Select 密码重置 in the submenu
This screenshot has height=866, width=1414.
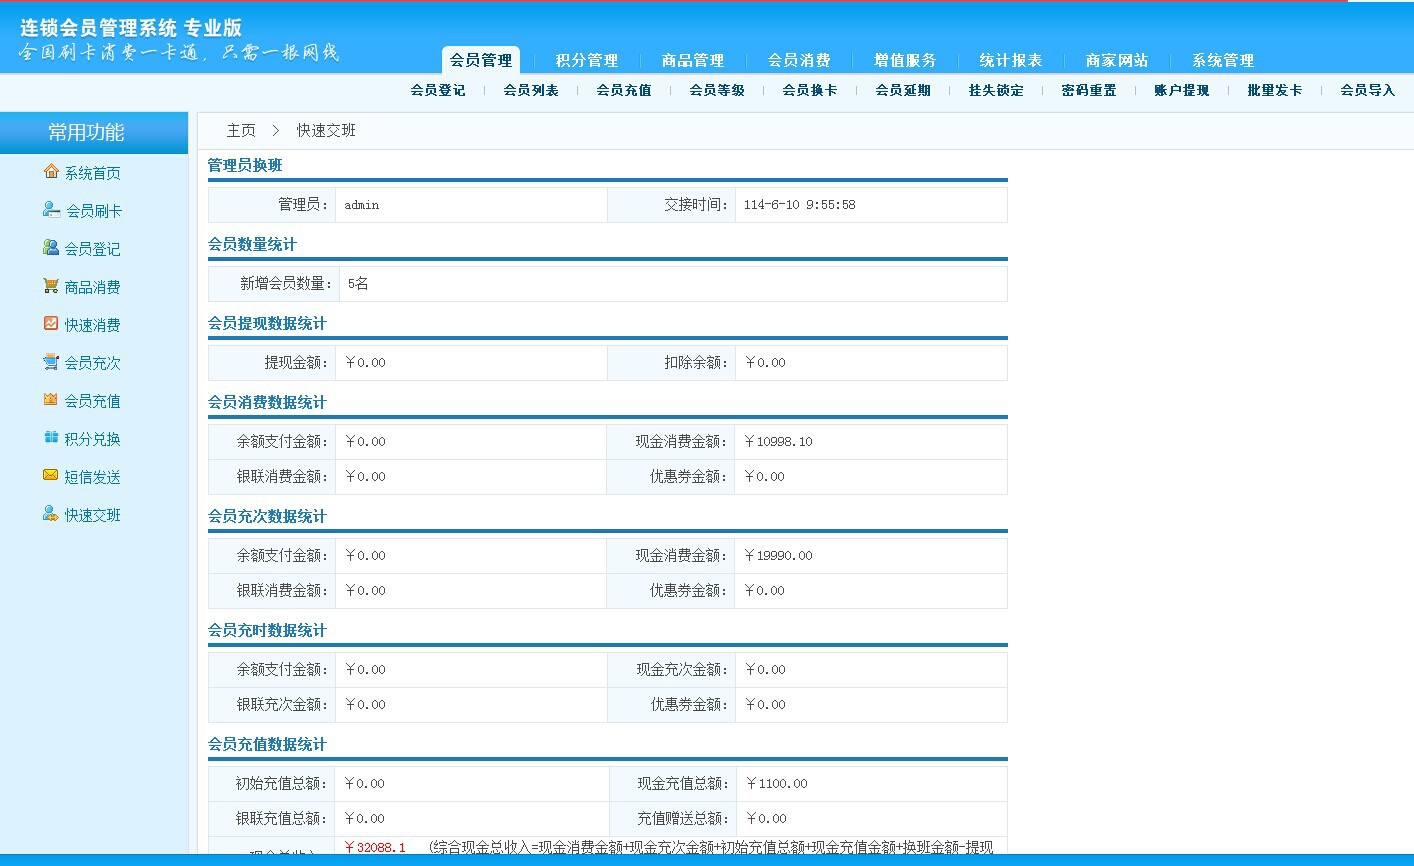pyautogui.click(x=1089, y=90)
